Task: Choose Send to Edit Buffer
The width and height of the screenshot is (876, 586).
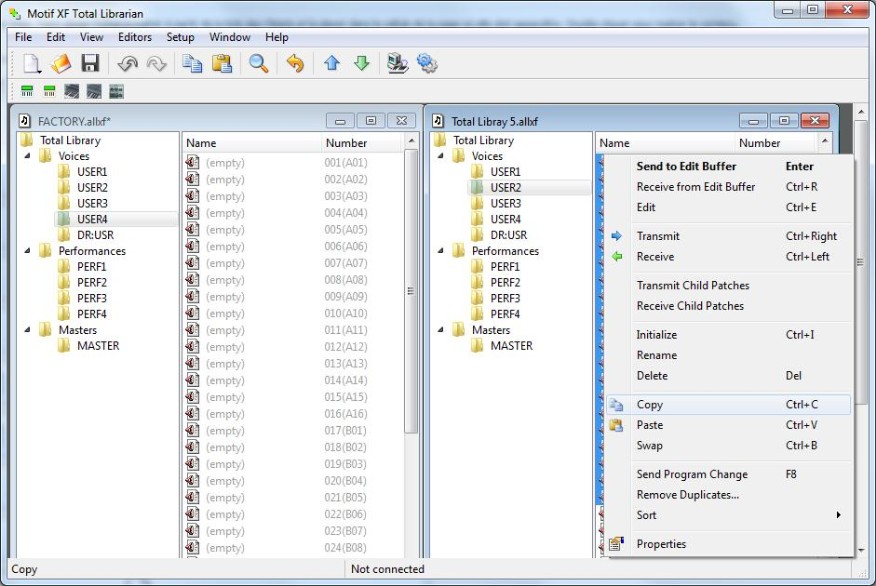Action: 729,166
